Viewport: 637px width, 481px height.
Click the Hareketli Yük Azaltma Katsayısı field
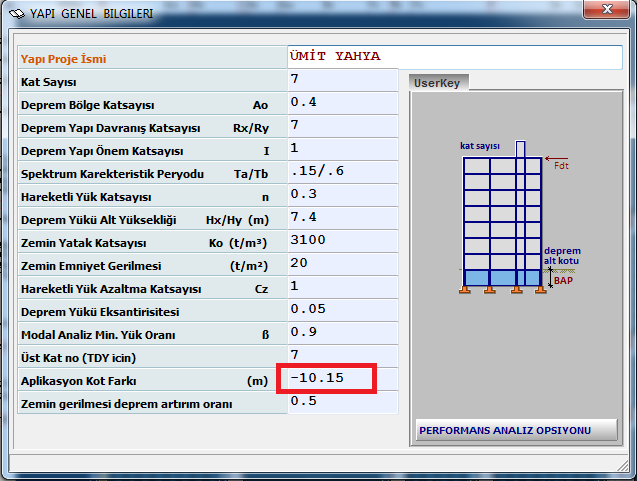341,288
